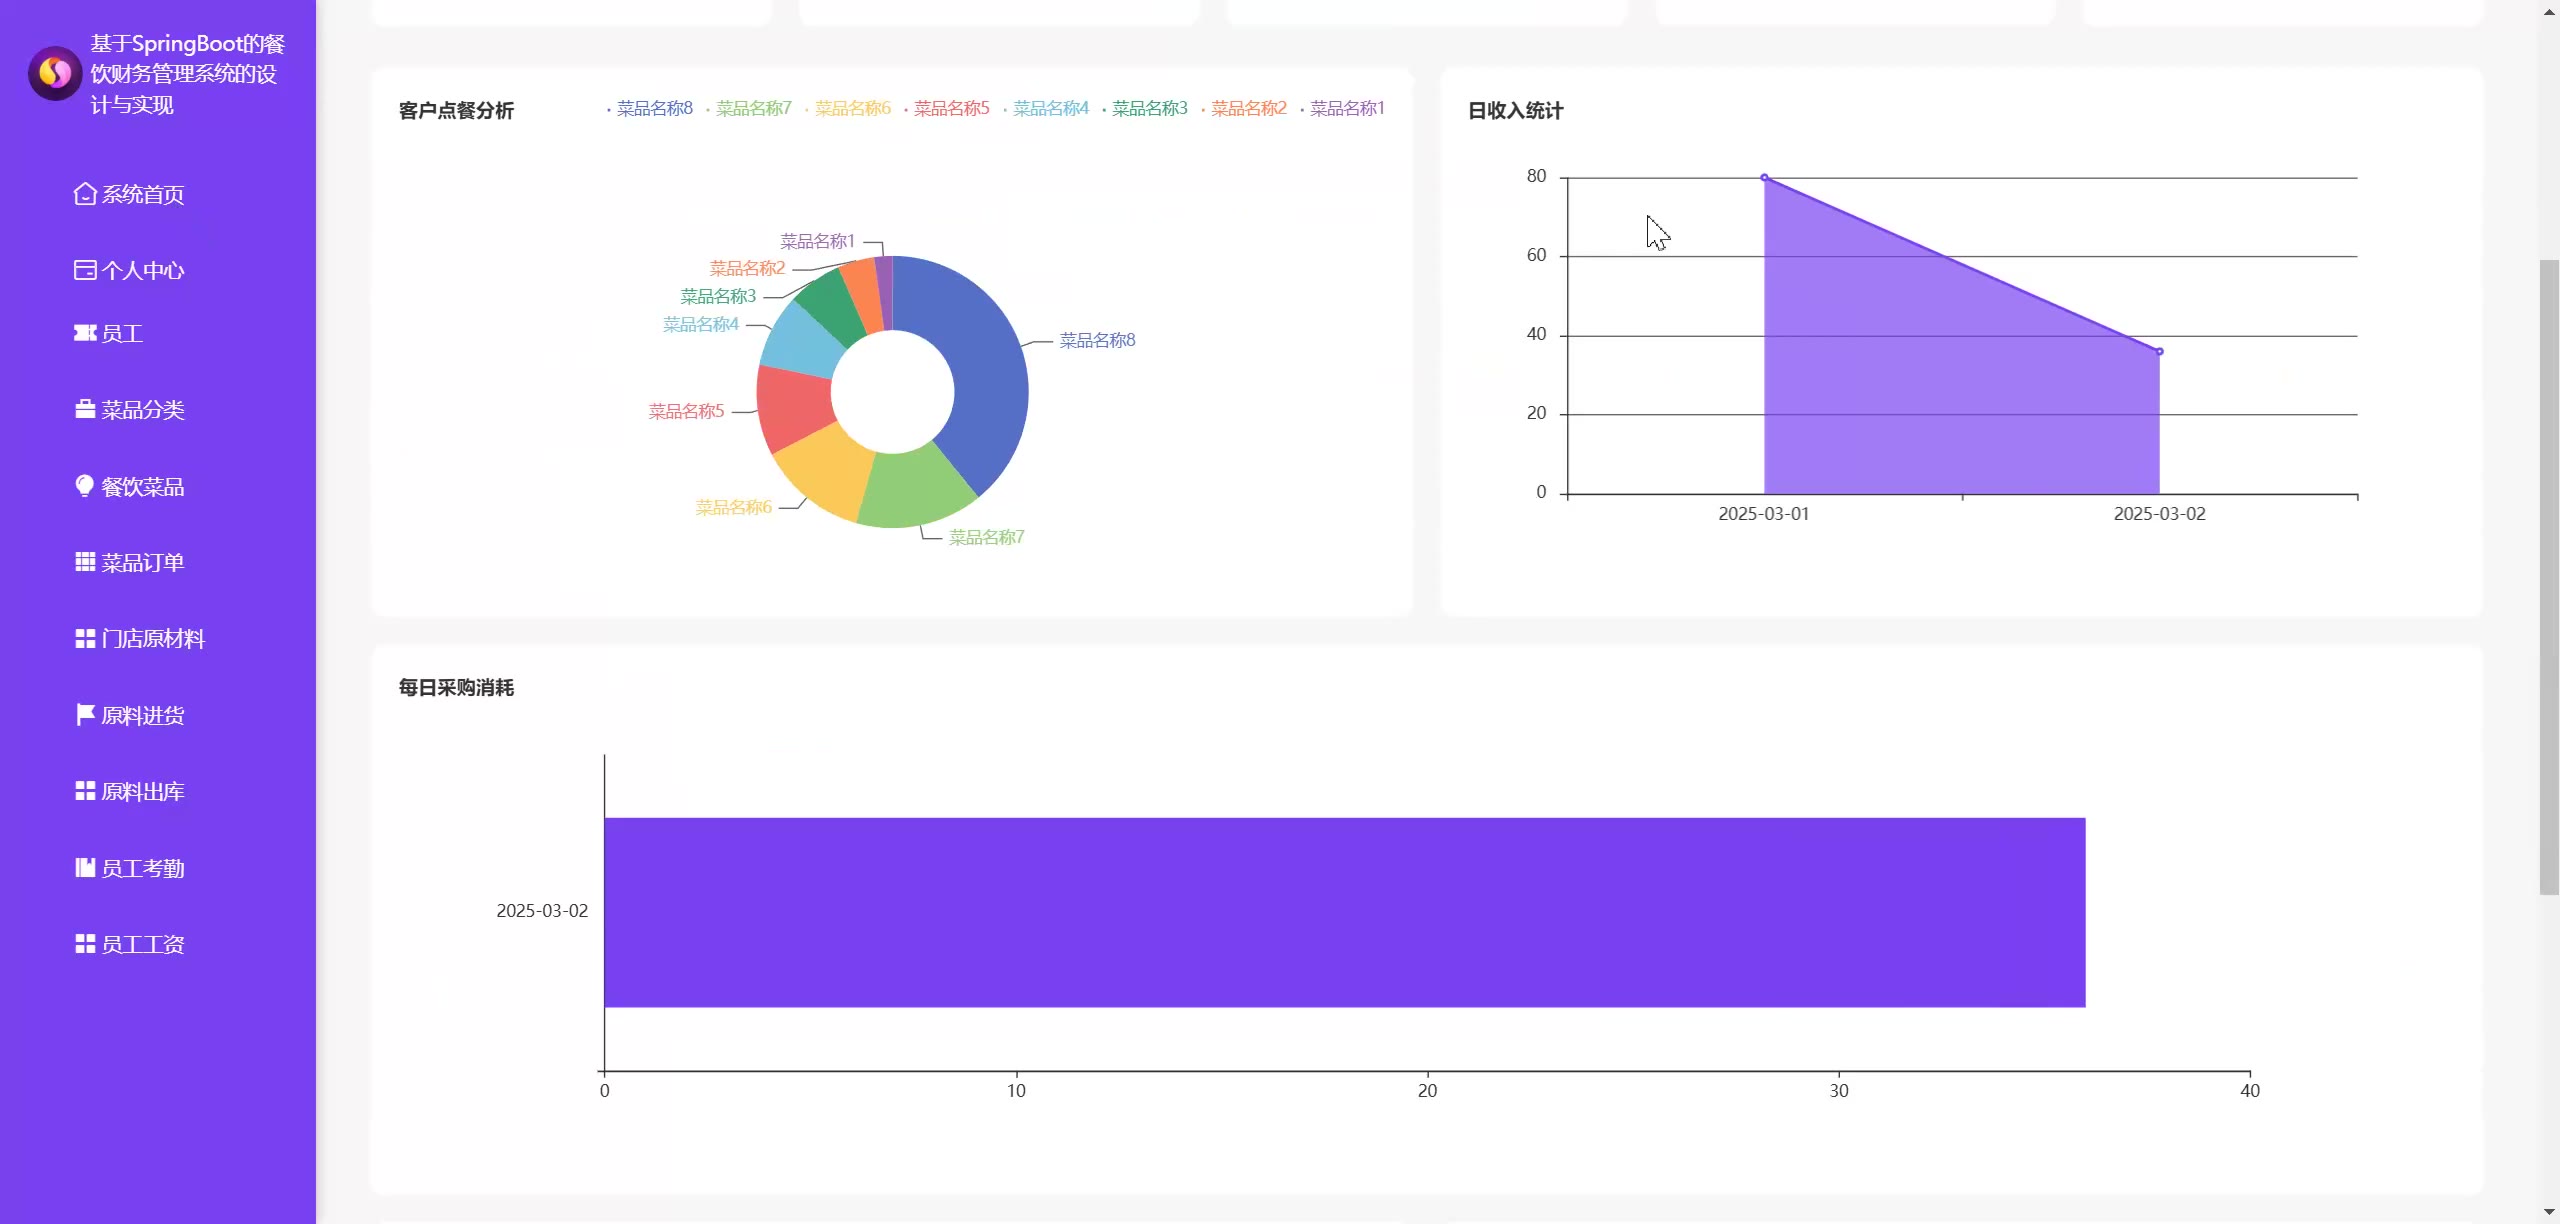
Task: Click the scrollbar down arrow
Action: tap(2549, 1213)
